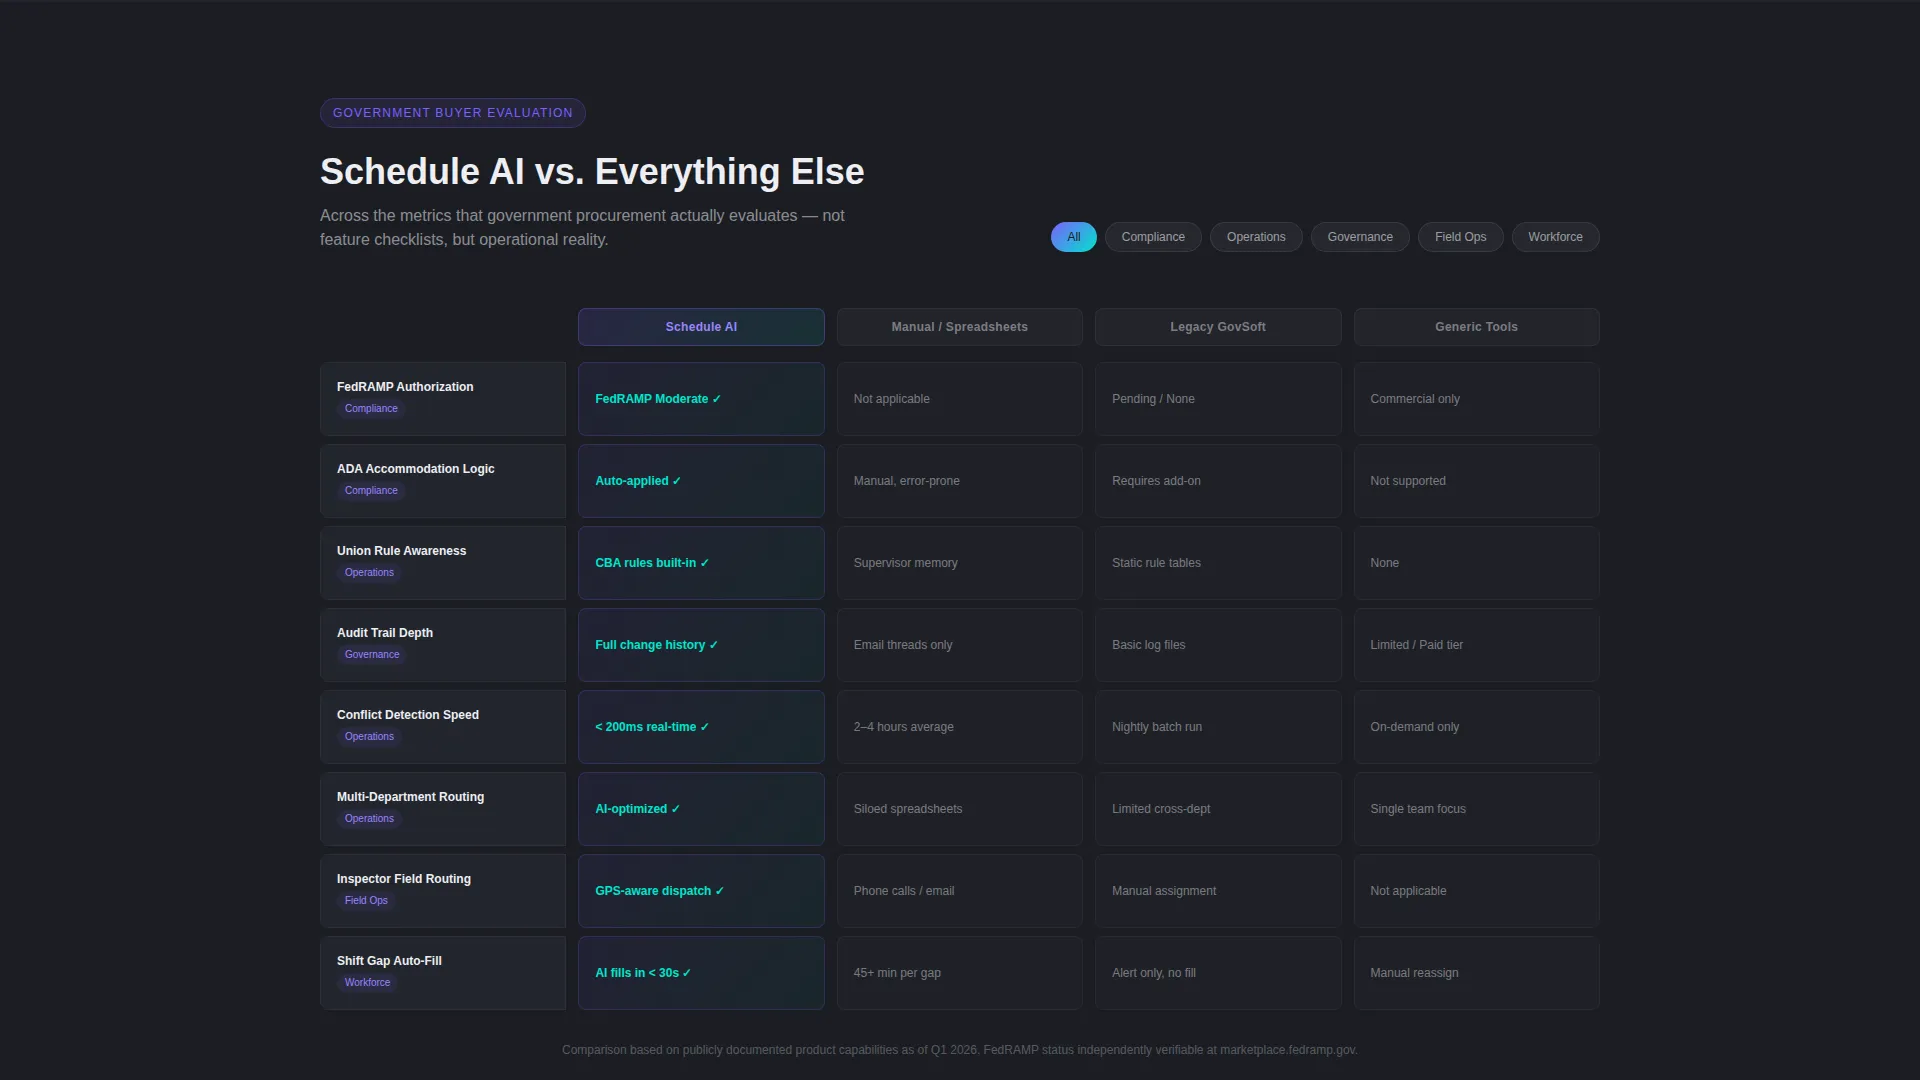This screenshot has height=1080, width=1920.
Task: Filter by Field Ops category
Action: [x=1460, y=237]
